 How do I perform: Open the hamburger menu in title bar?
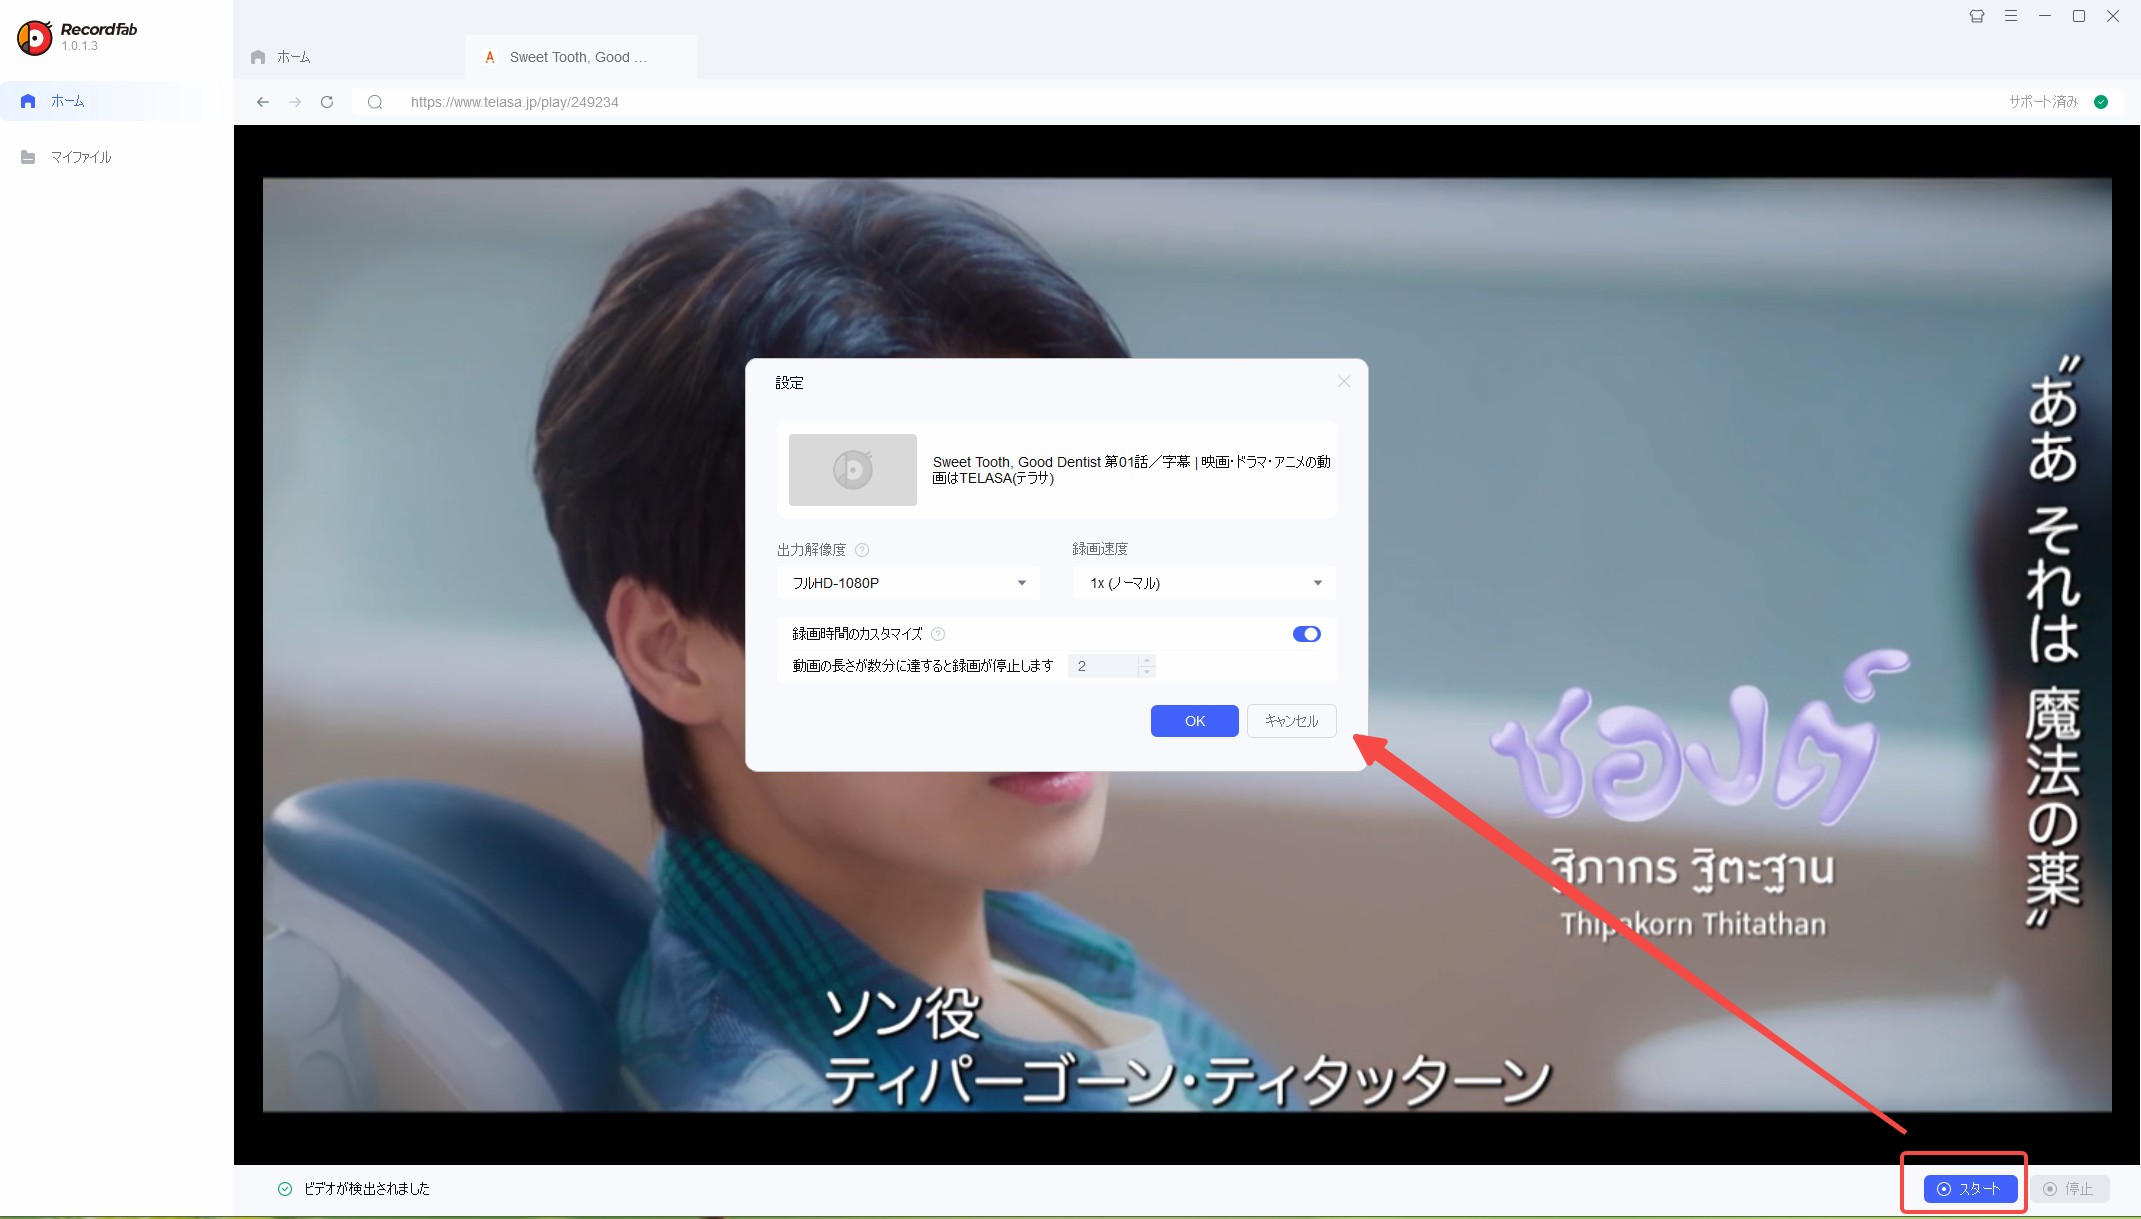point(2011,16)
